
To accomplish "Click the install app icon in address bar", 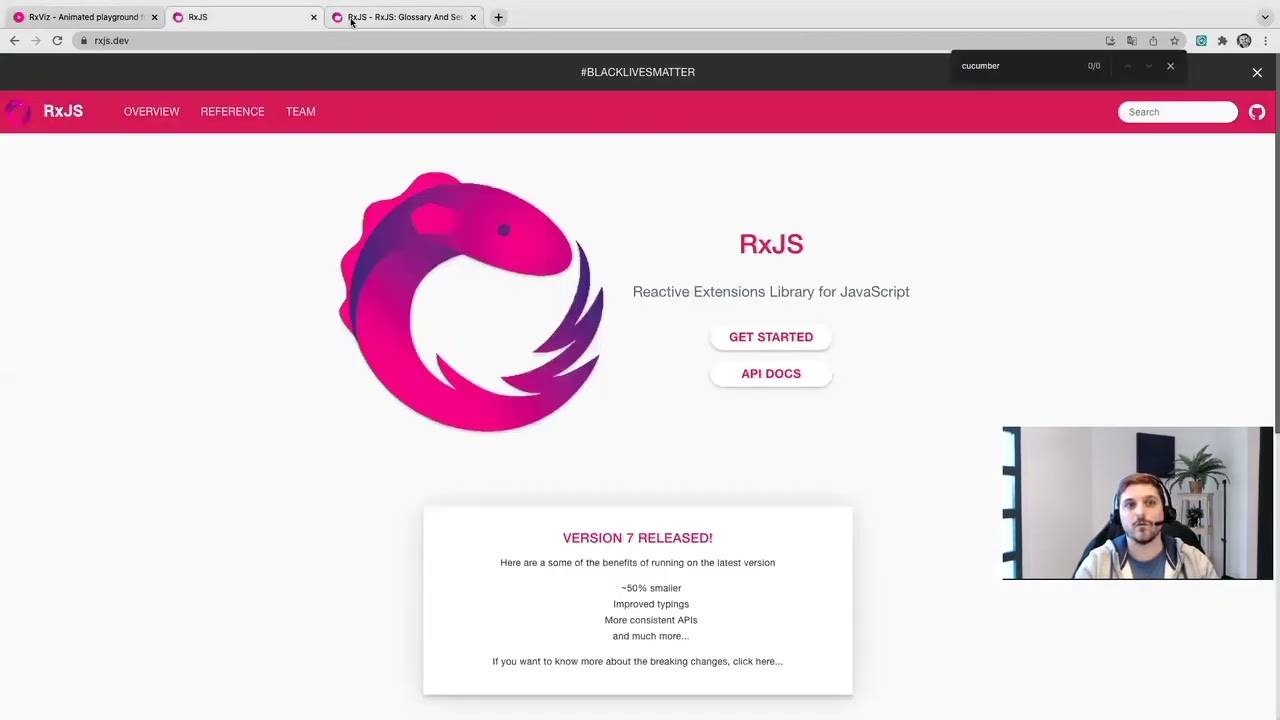I will [1110, 41].
